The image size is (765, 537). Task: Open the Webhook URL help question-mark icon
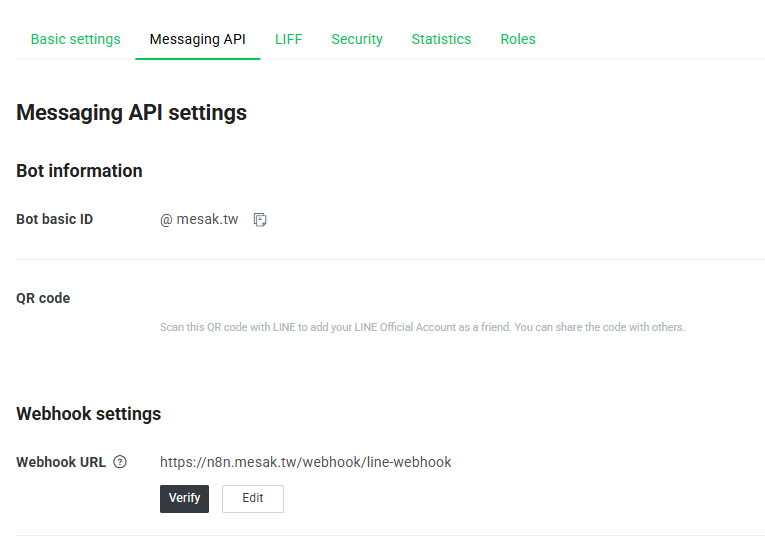click(120, 462)
